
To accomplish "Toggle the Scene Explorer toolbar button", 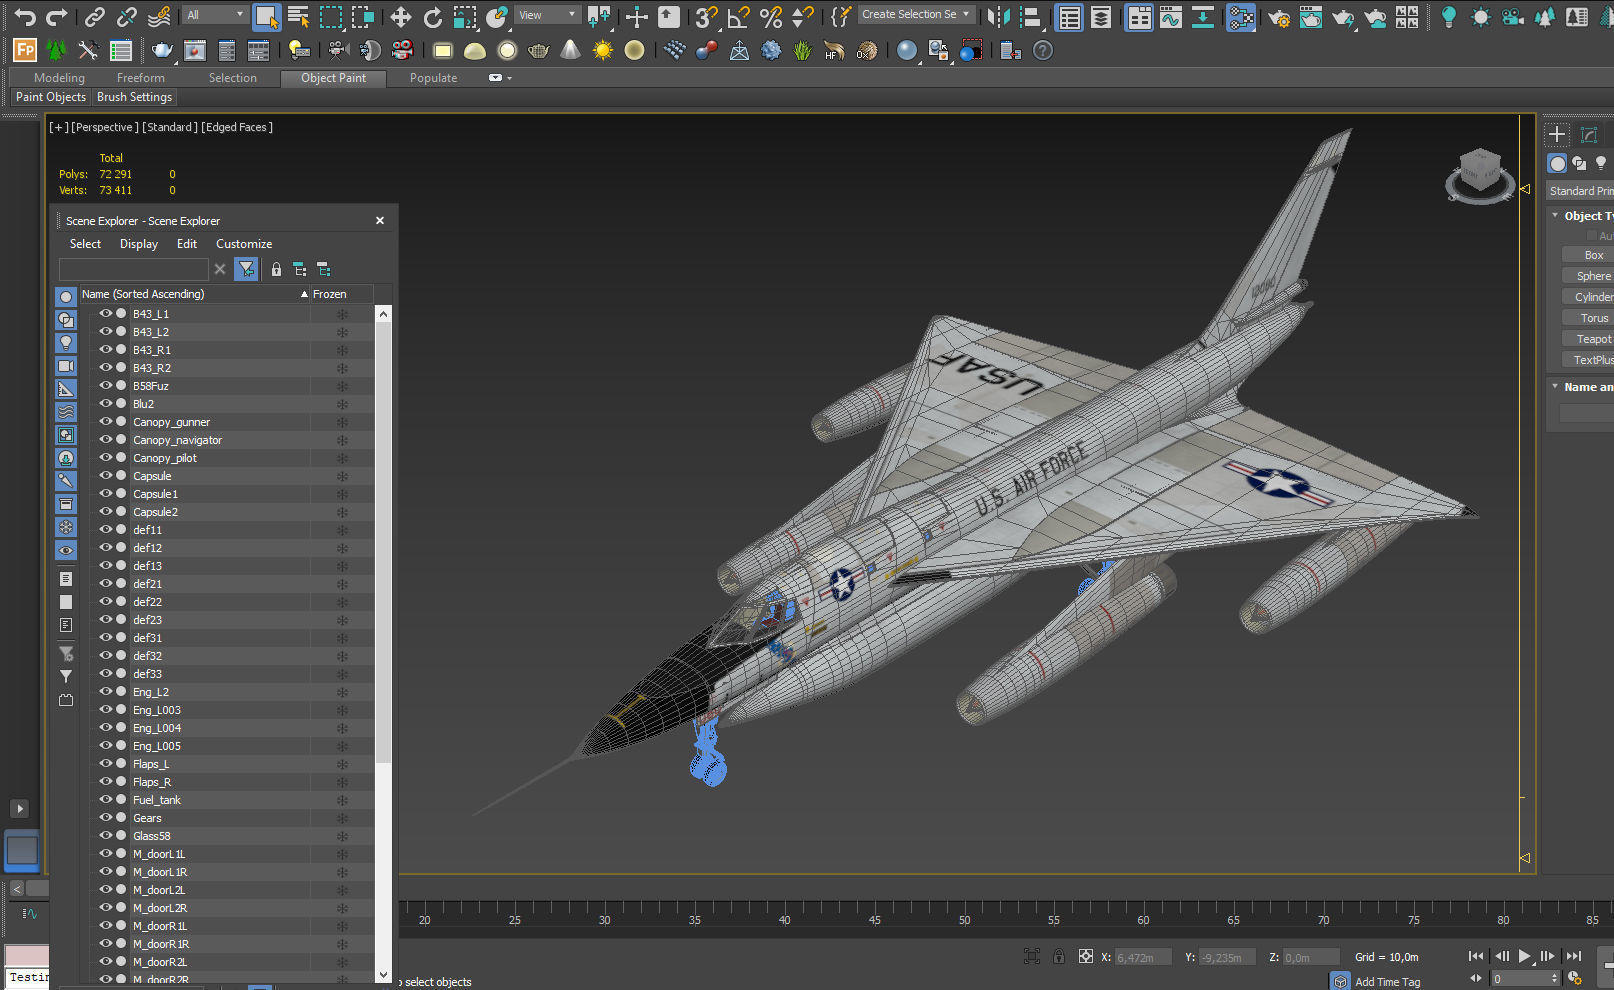I will [x=1069, y=16].
